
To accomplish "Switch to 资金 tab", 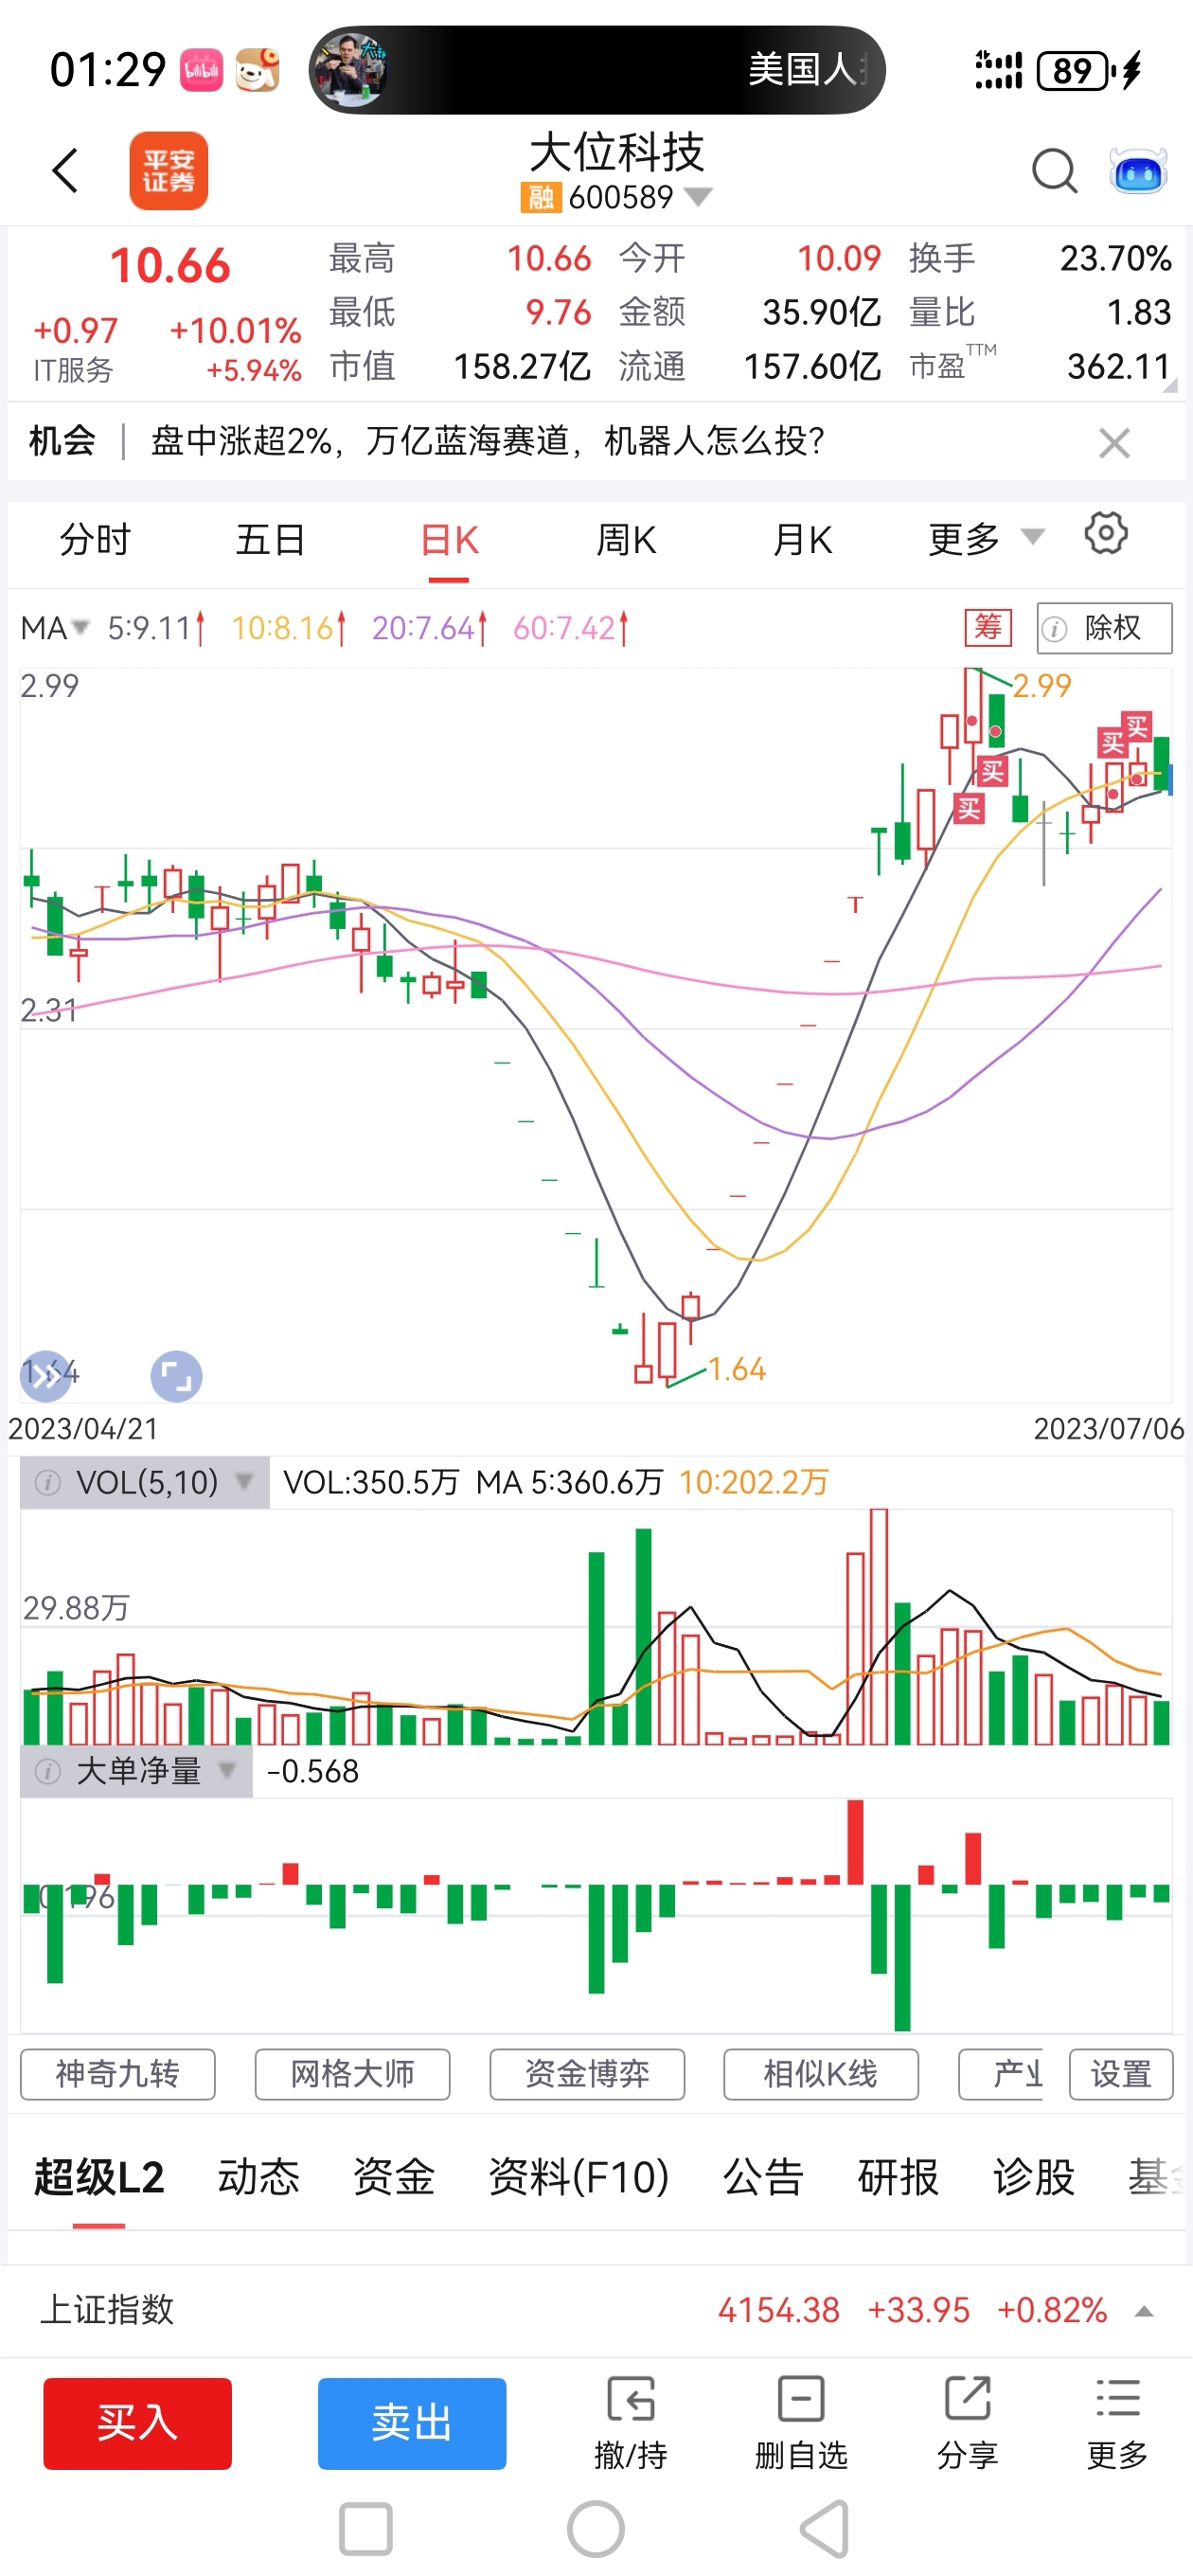I will (394, 2177).
